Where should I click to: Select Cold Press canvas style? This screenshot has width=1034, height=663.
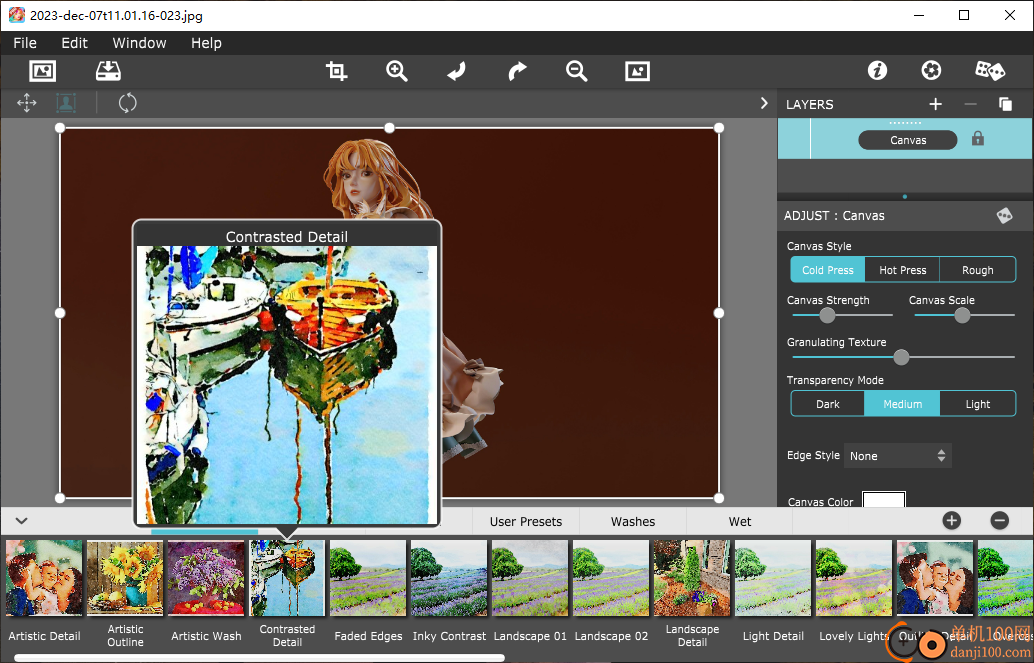click(x=828, y=270)
